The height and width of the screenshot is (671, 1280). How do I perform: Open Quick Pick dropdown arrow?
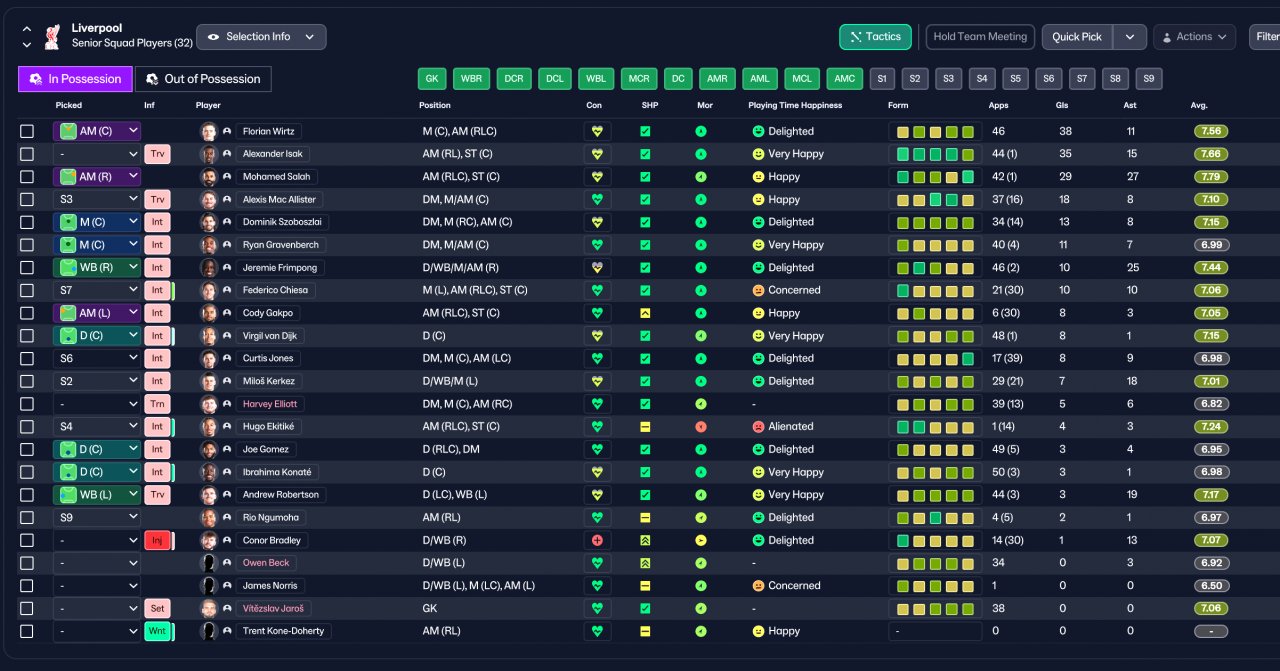[1129, 37]
